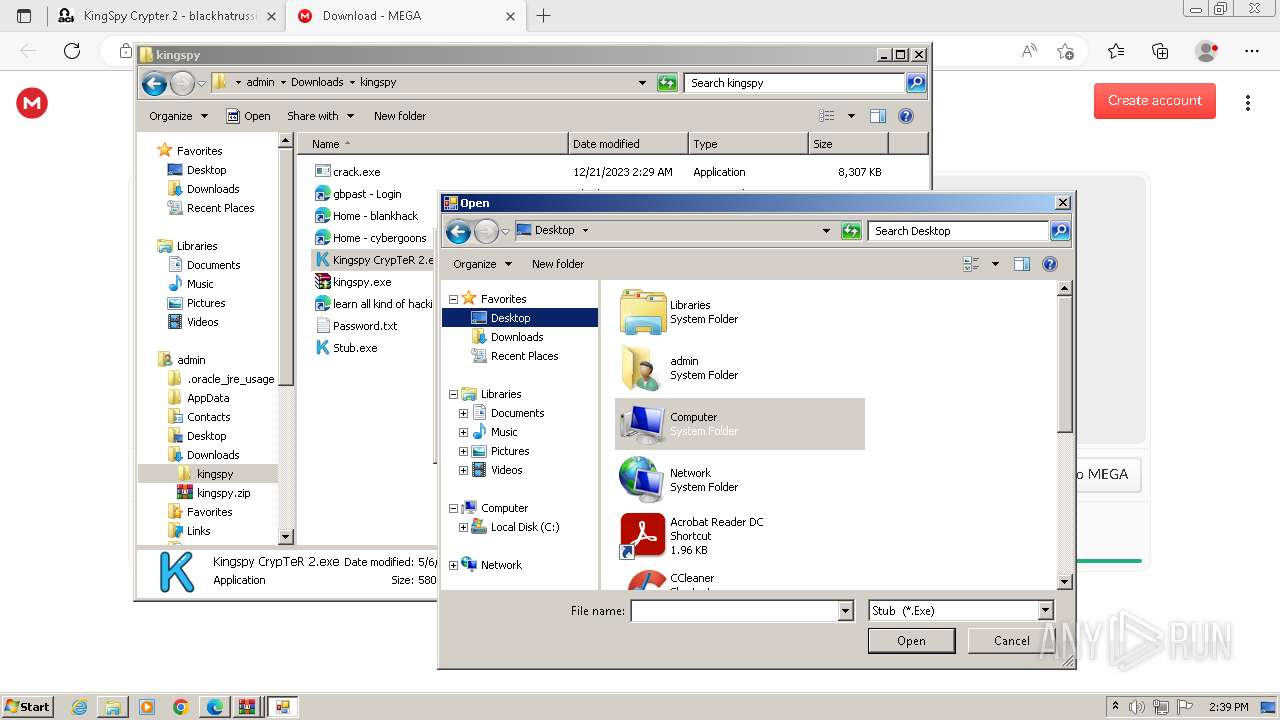
Task: Select Downloads in the Open dialog favorites
Action: 517,337
